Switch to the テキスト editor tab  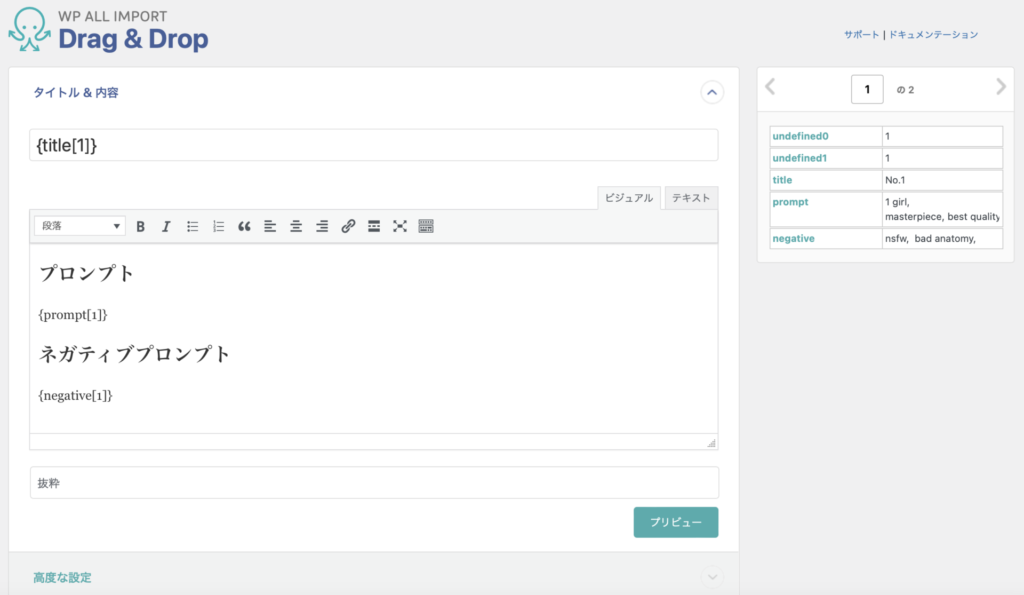click(691, 198)
